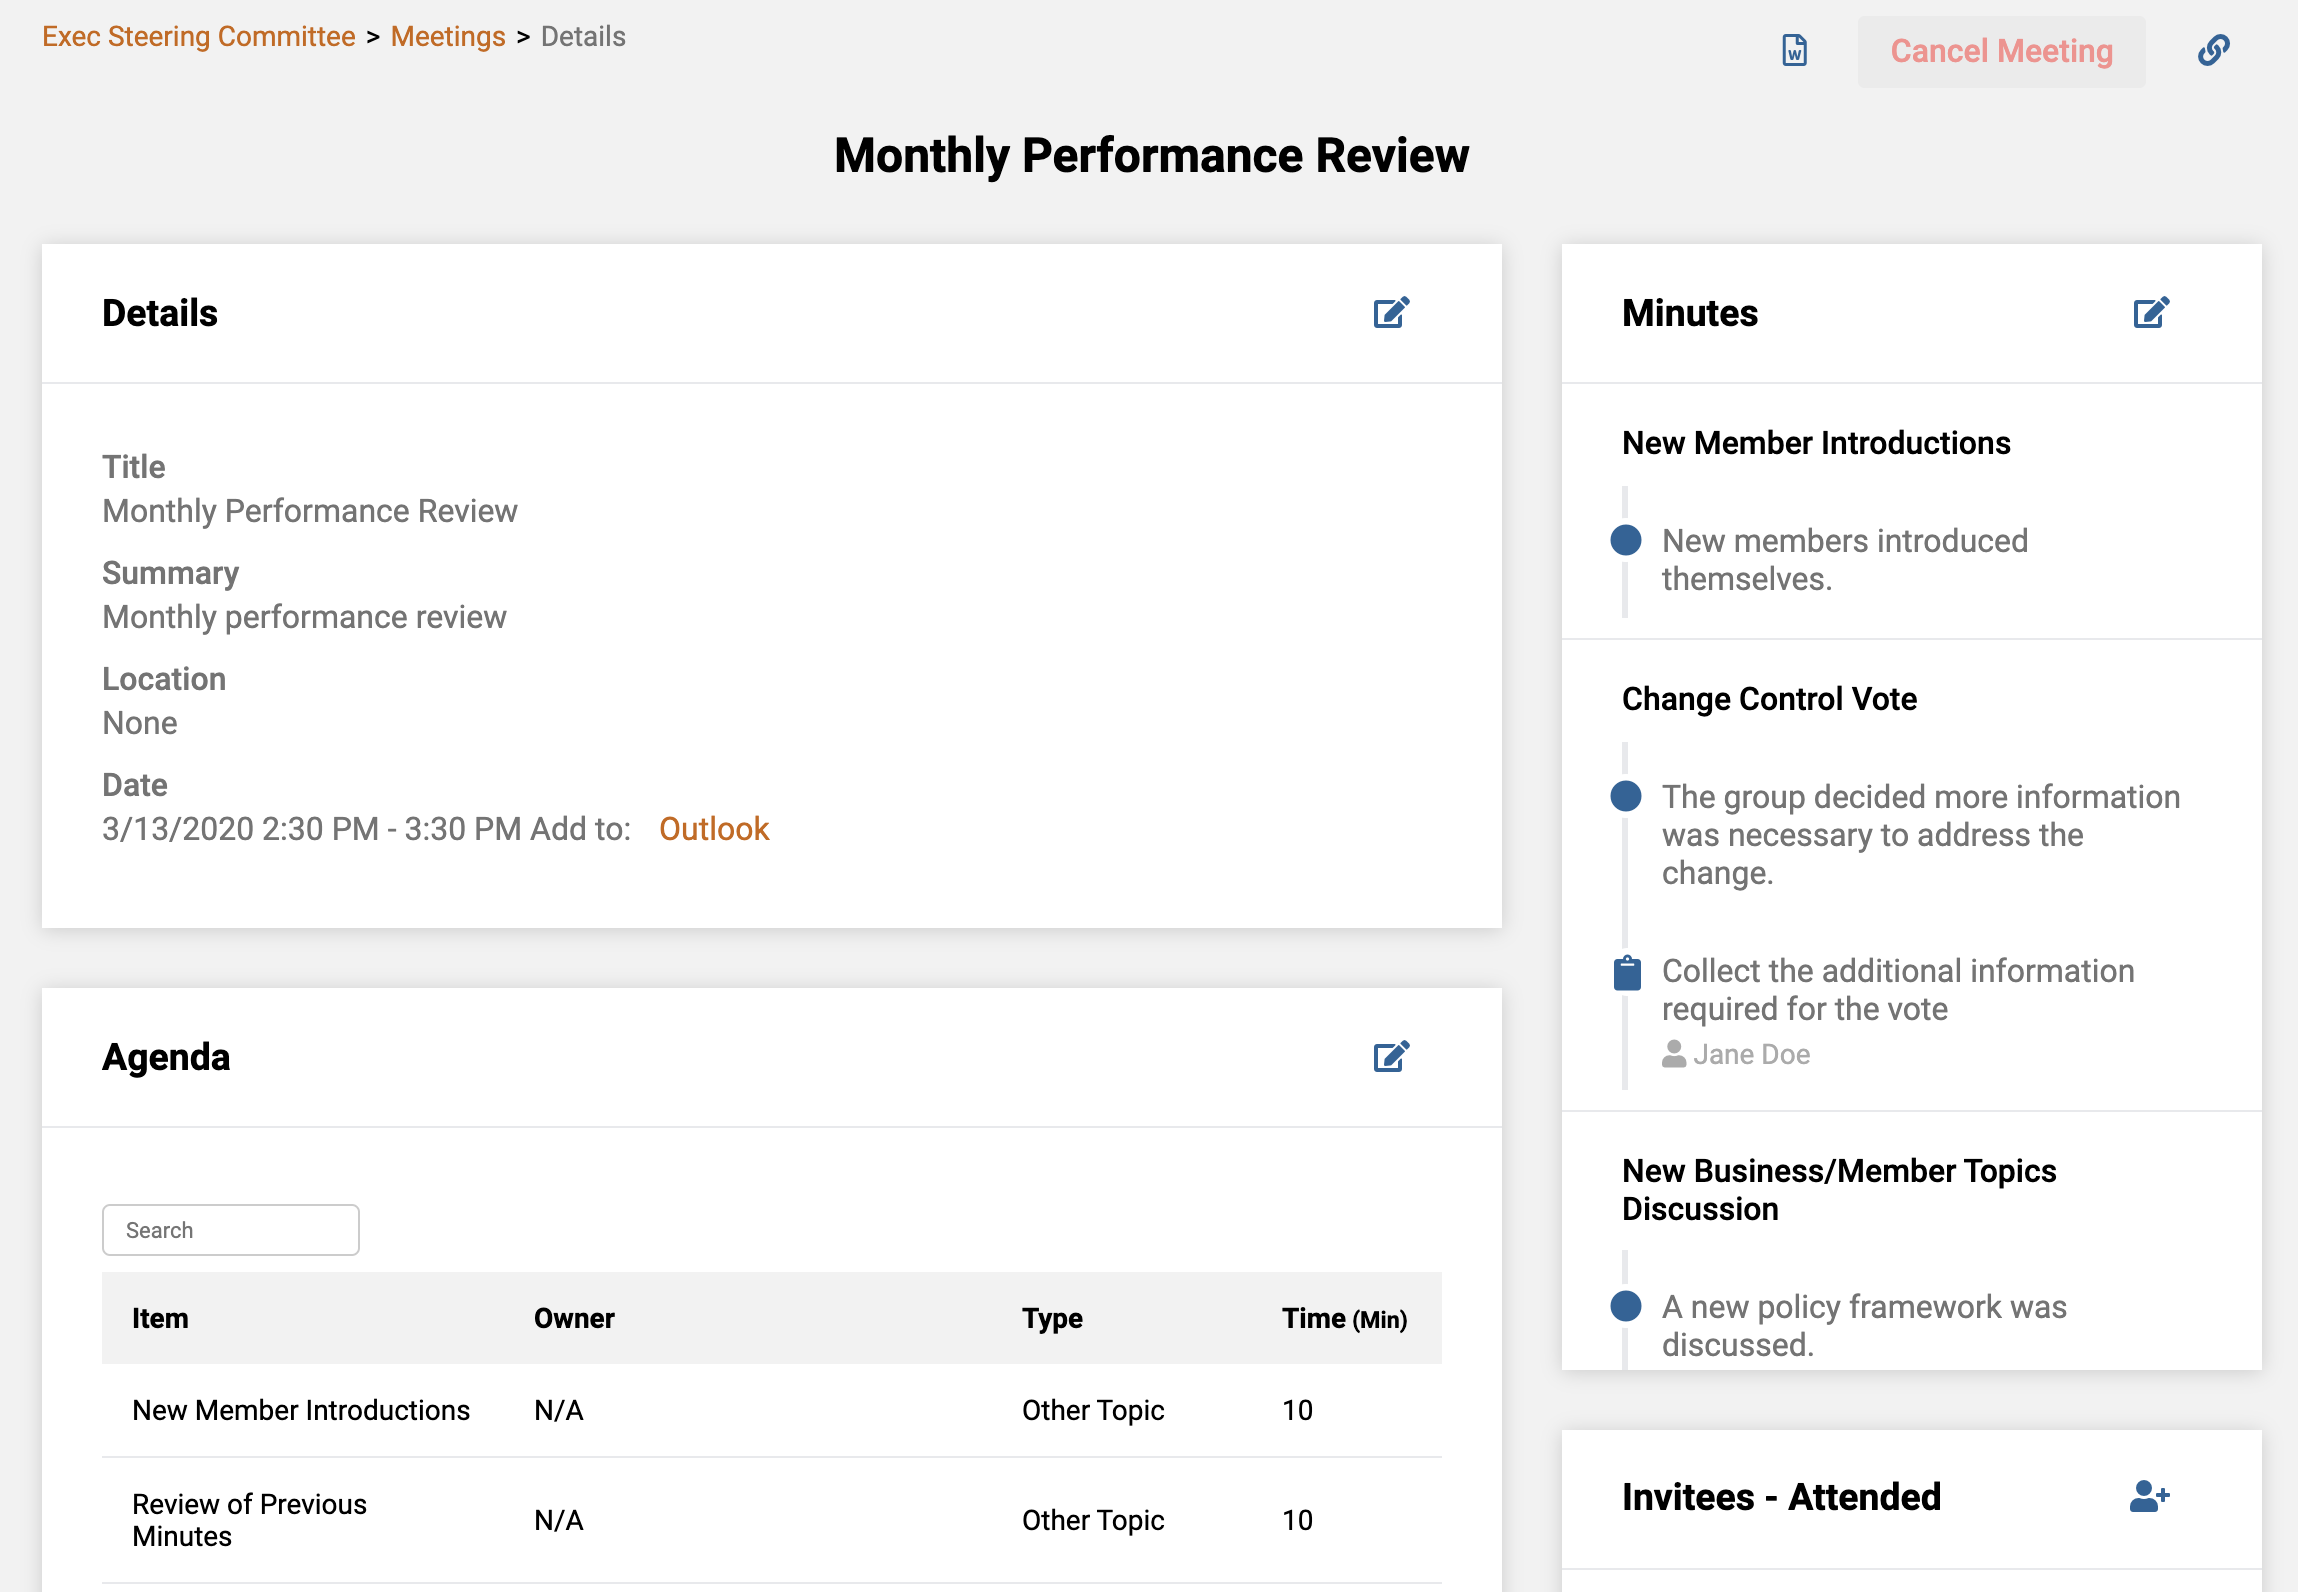Go to Exec Steering Committee breadcrumb

tap(198, 37)
